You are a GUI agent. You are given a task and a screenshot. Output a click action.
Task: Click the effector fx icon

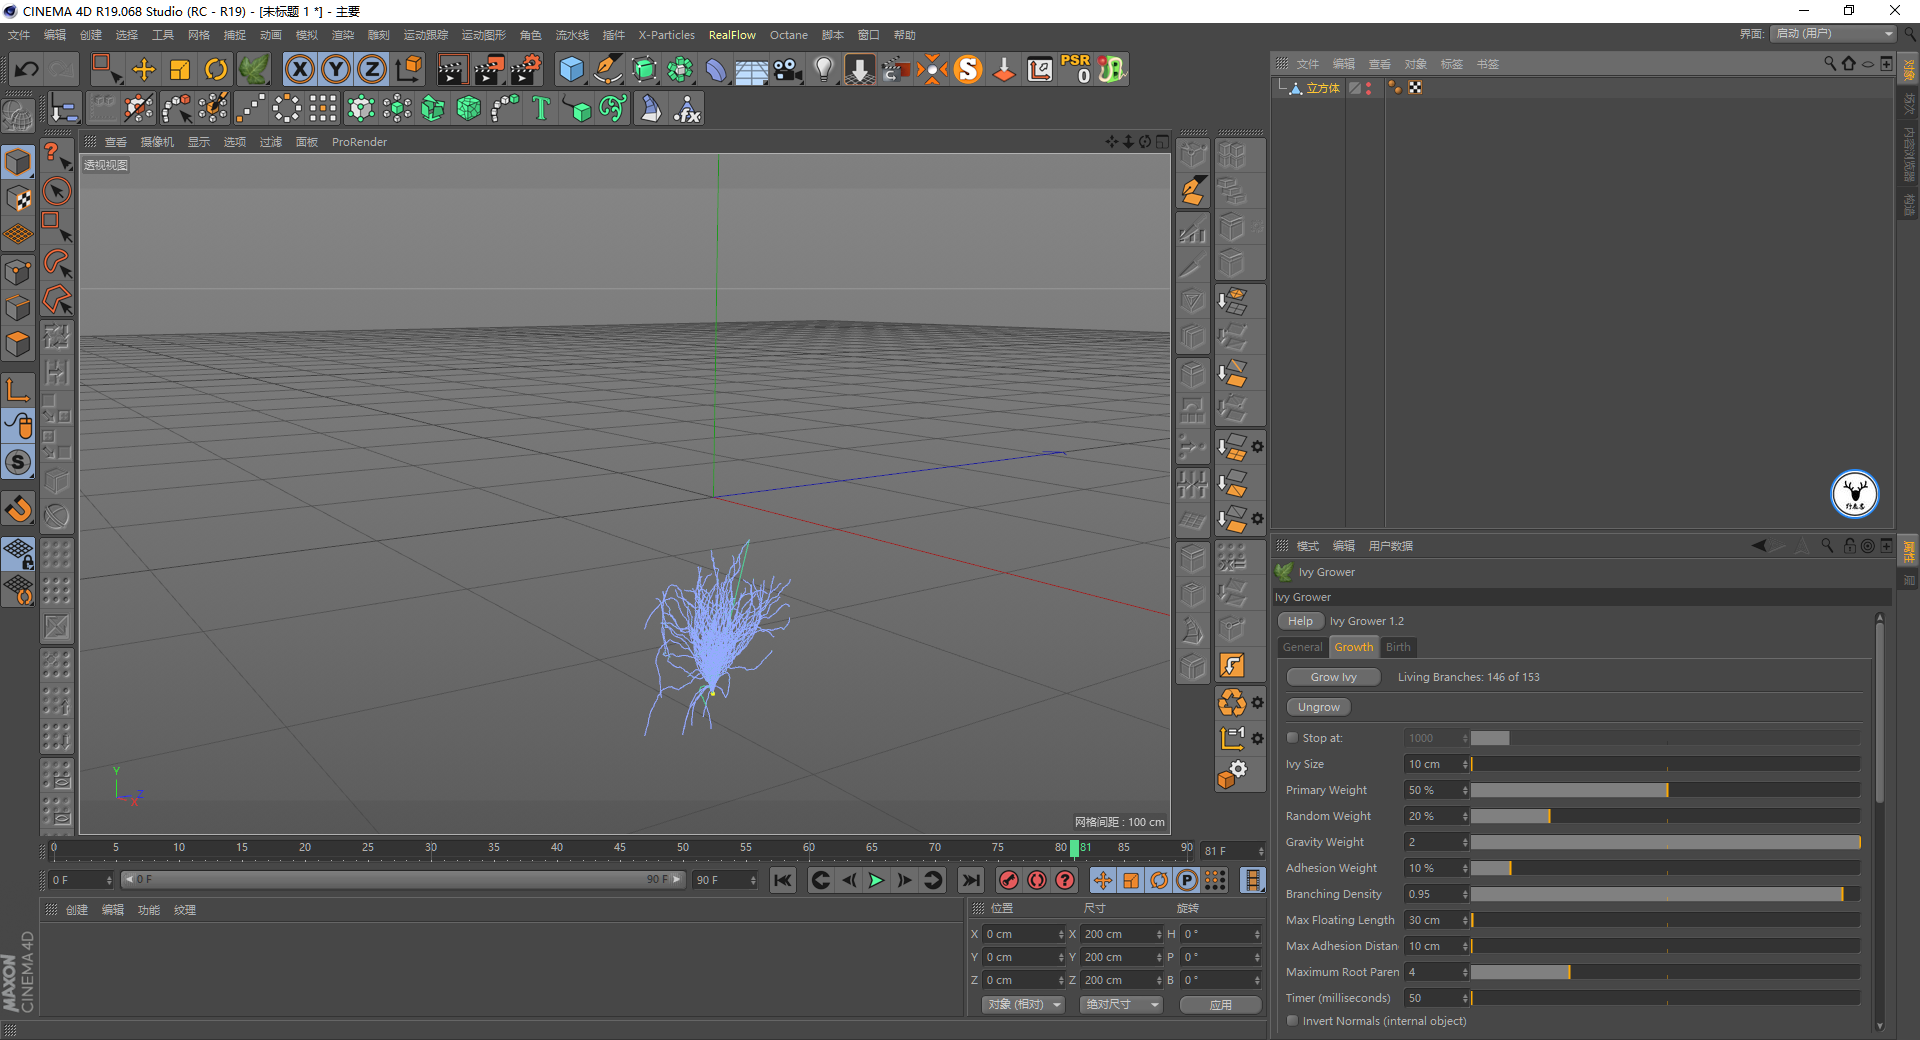pos(687,108)
